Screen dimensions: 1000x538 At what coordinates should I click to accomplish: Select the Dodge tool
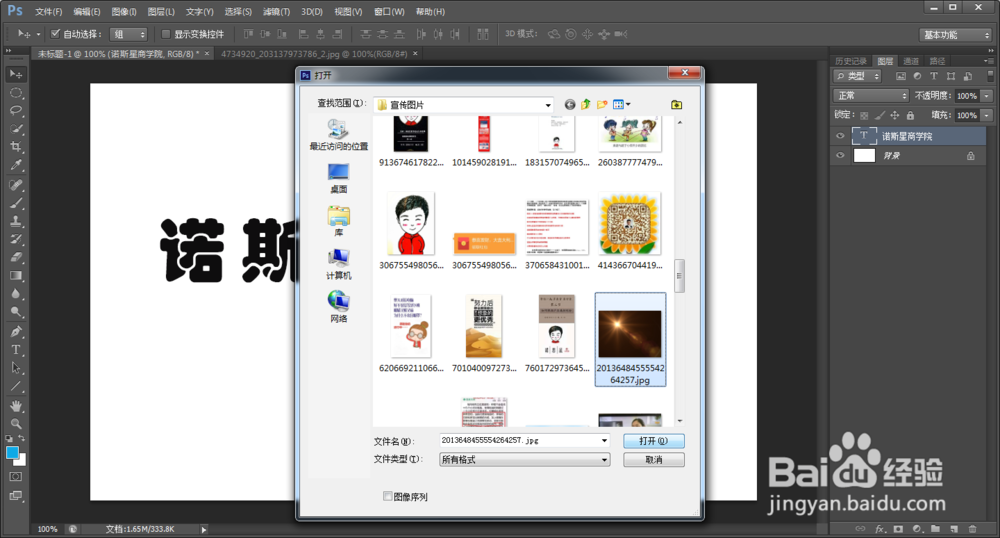16,312
